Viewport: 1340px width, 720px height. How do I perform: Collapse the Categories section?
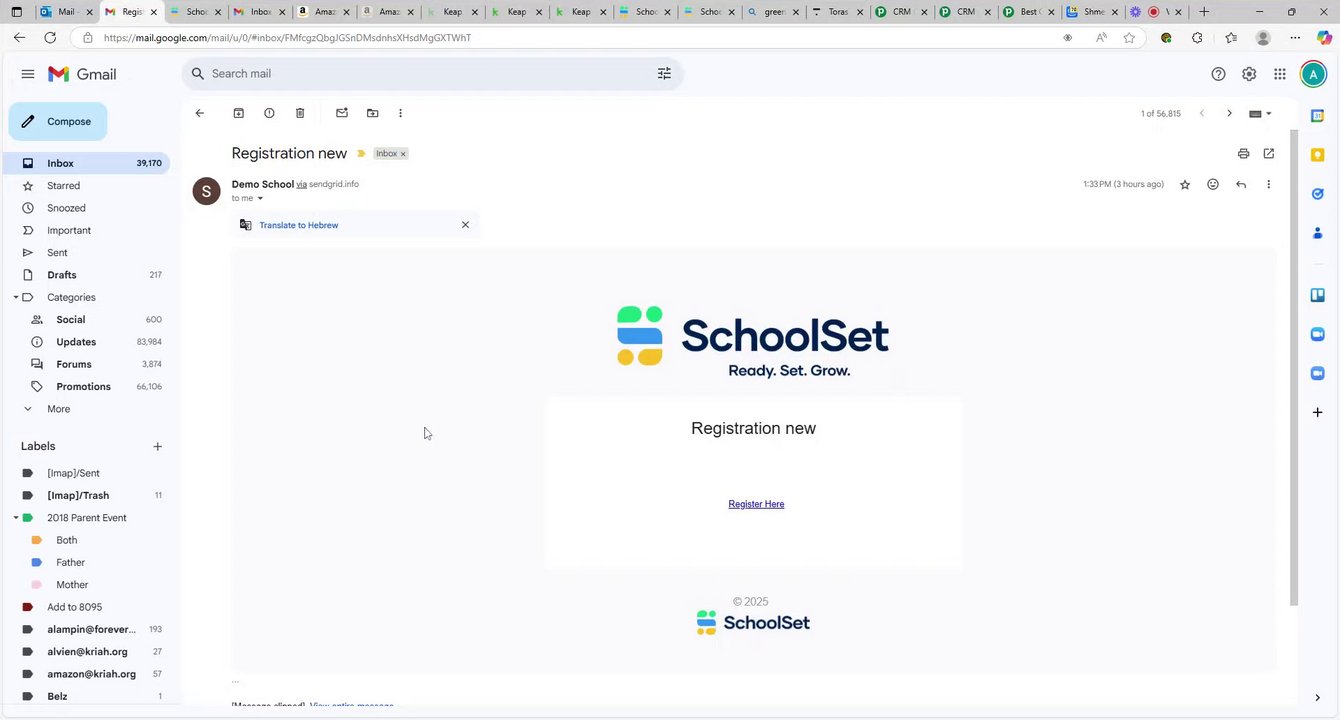(x=16, y=297)
